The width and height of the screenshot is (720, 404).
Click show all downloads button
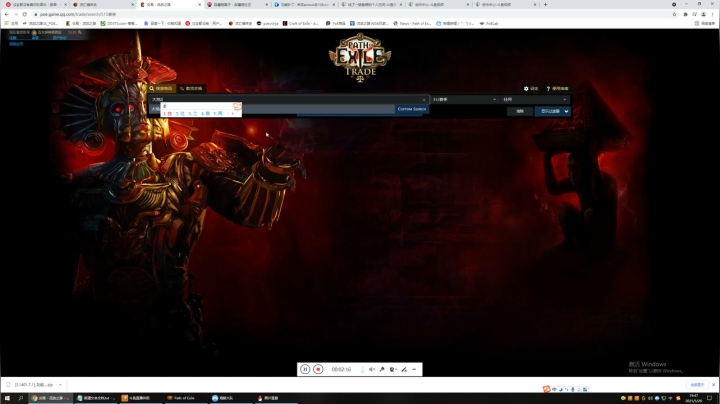click(697, 385)
